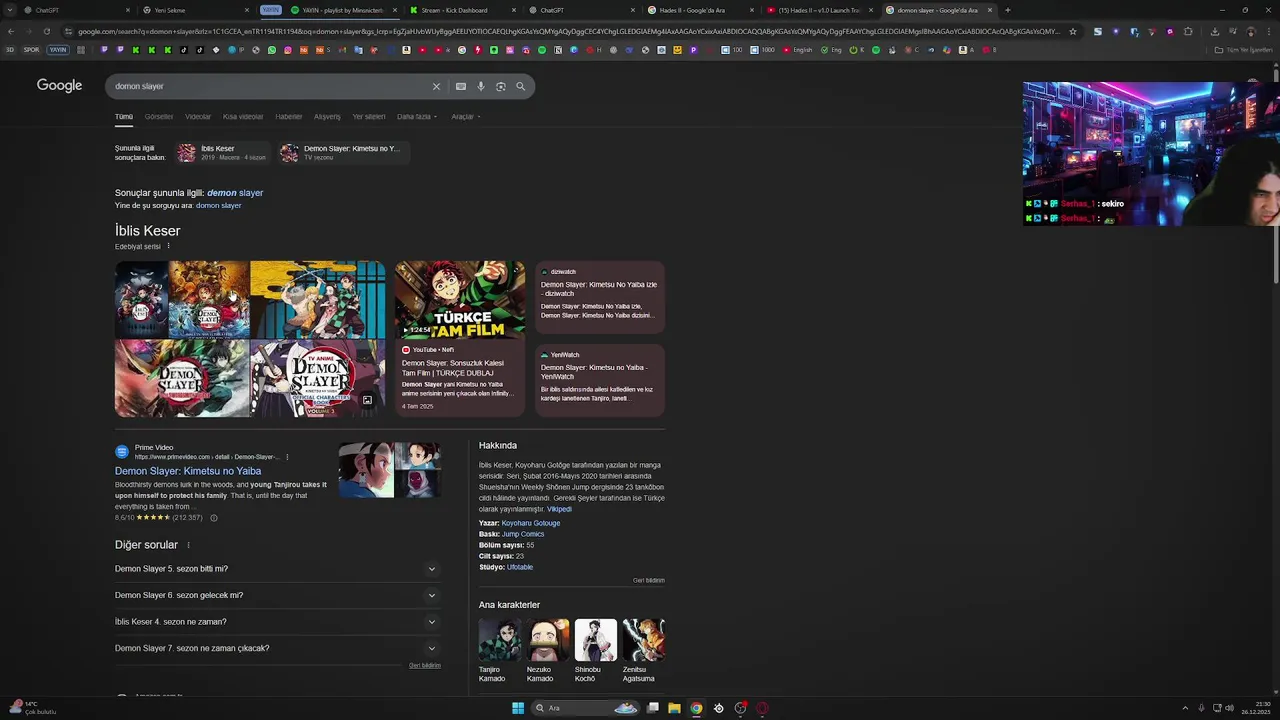
Task: Open Chrome downloads icon
Action: (1215, 31)
